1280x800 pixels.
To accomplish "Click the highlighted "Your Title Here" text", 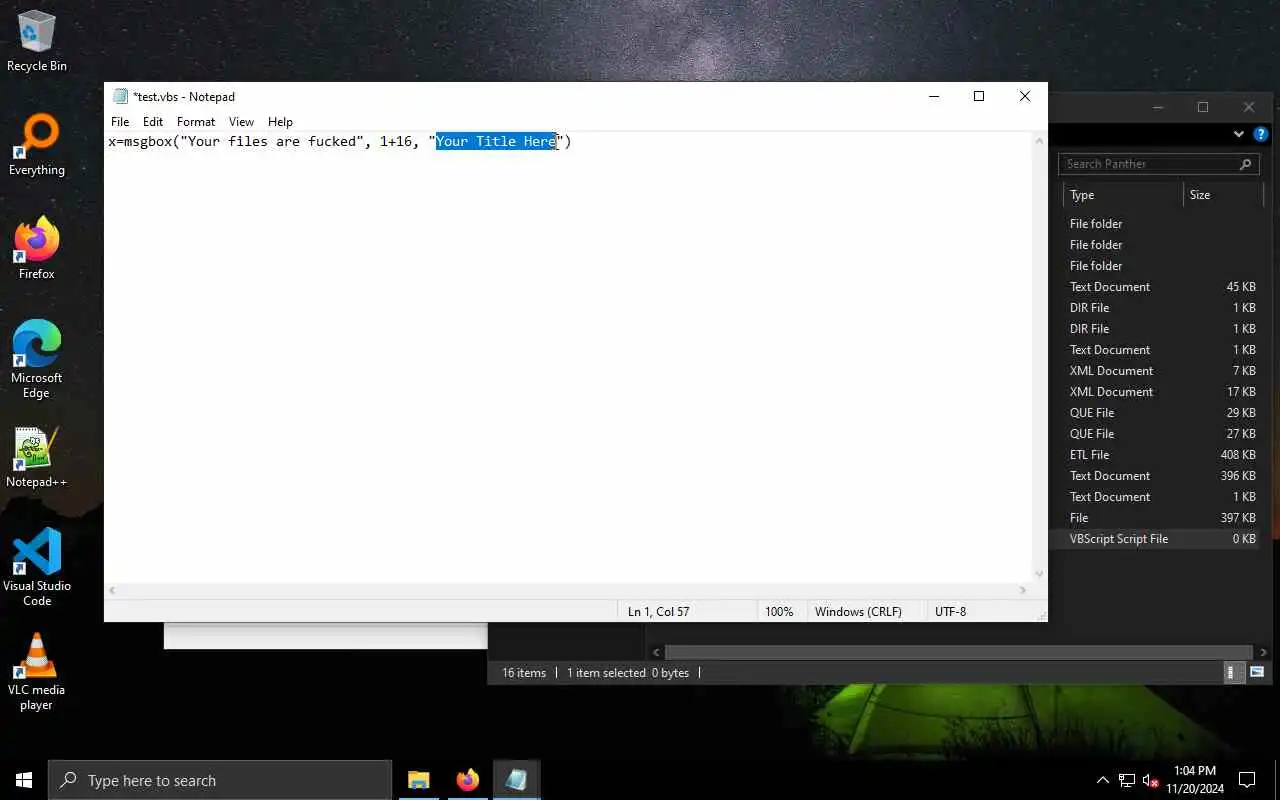I will click(496, 141).
